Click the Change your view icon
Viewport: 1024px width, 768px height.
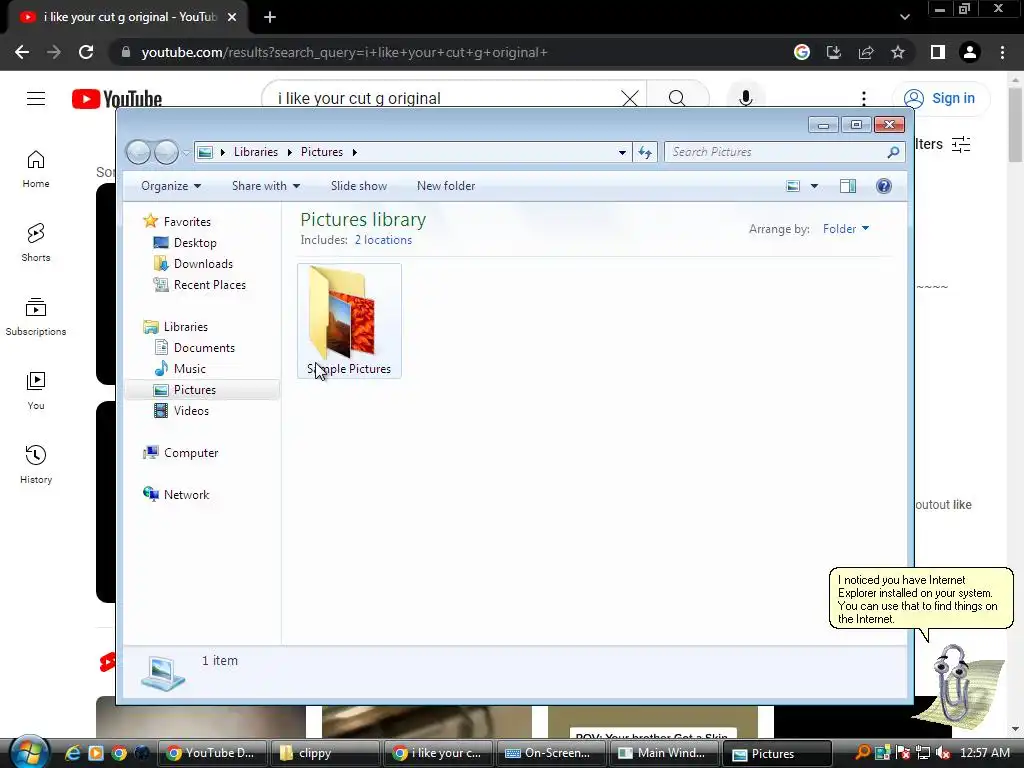[793, 186]
